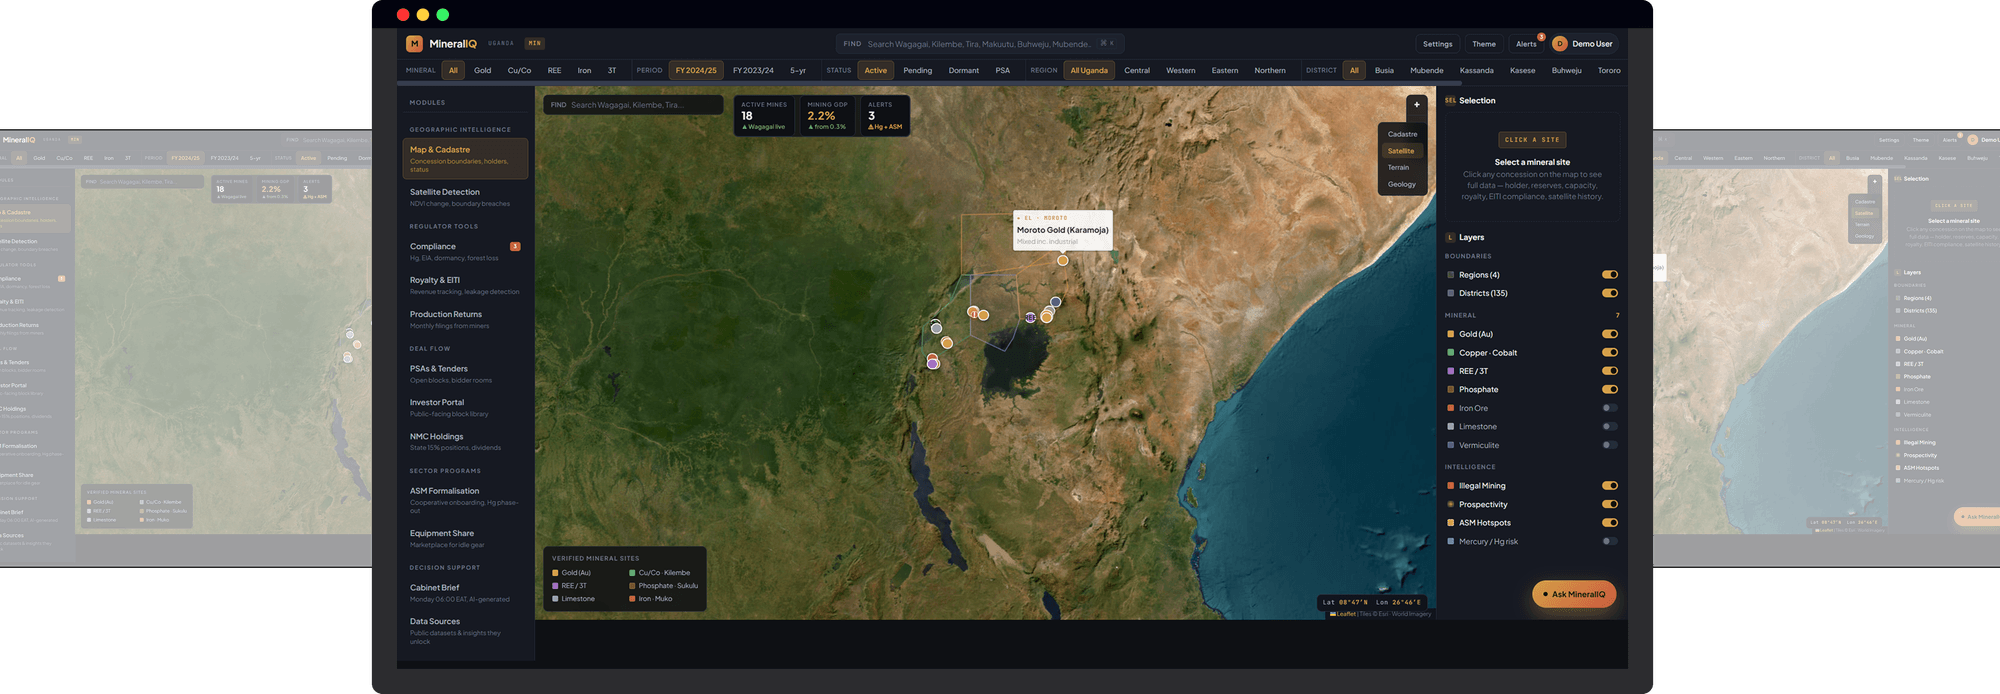This screenshot has height=694, width=2000.
Task: Turn off the Gold (Au) layer
Action: click(x=1609, y=334)
